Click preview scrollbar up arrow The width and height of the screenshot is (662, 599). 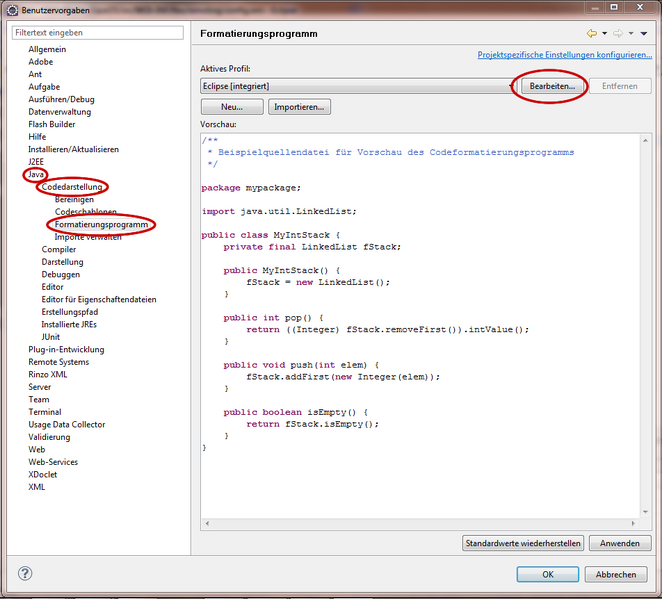[x=646, y=141]
